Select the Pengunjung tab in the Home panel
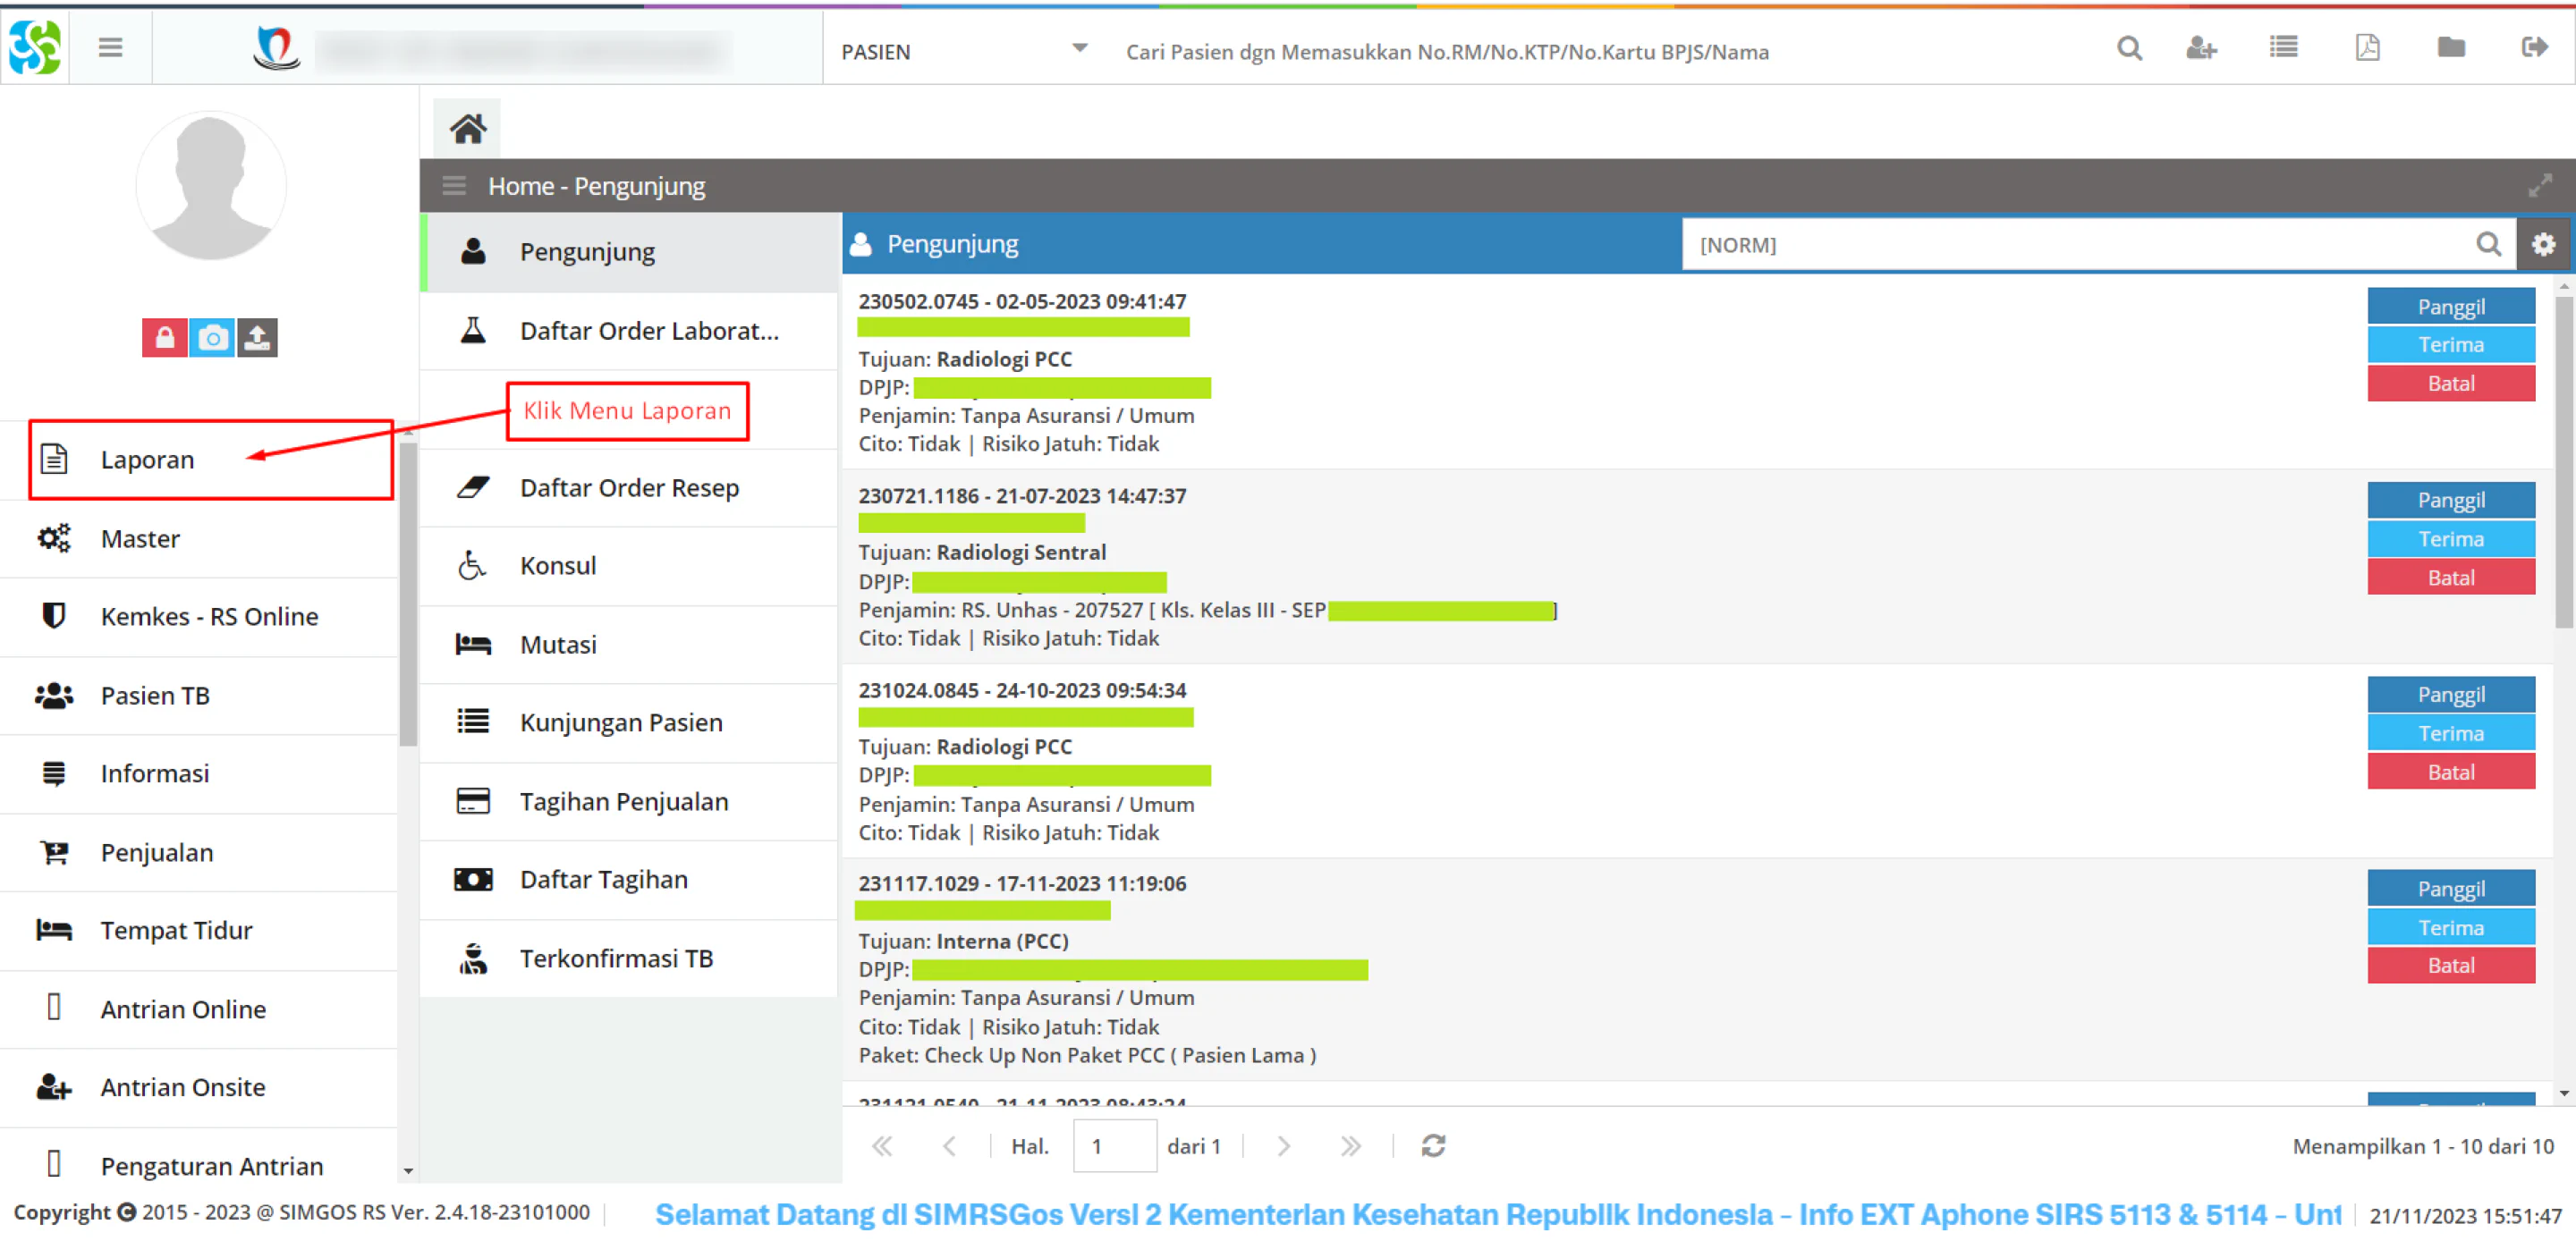Screen dimensions: 2576x1241 [x=631, y=252]
